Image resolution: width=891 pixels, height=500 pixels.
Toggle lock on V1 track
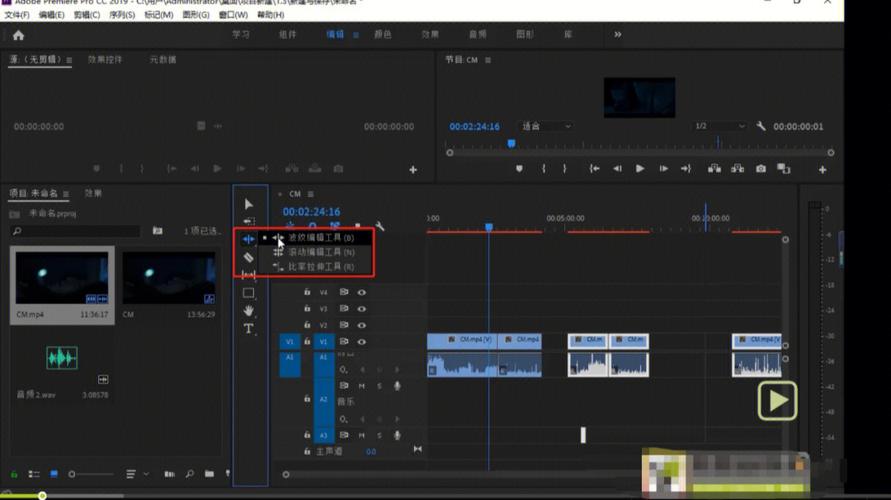[307, 341]
